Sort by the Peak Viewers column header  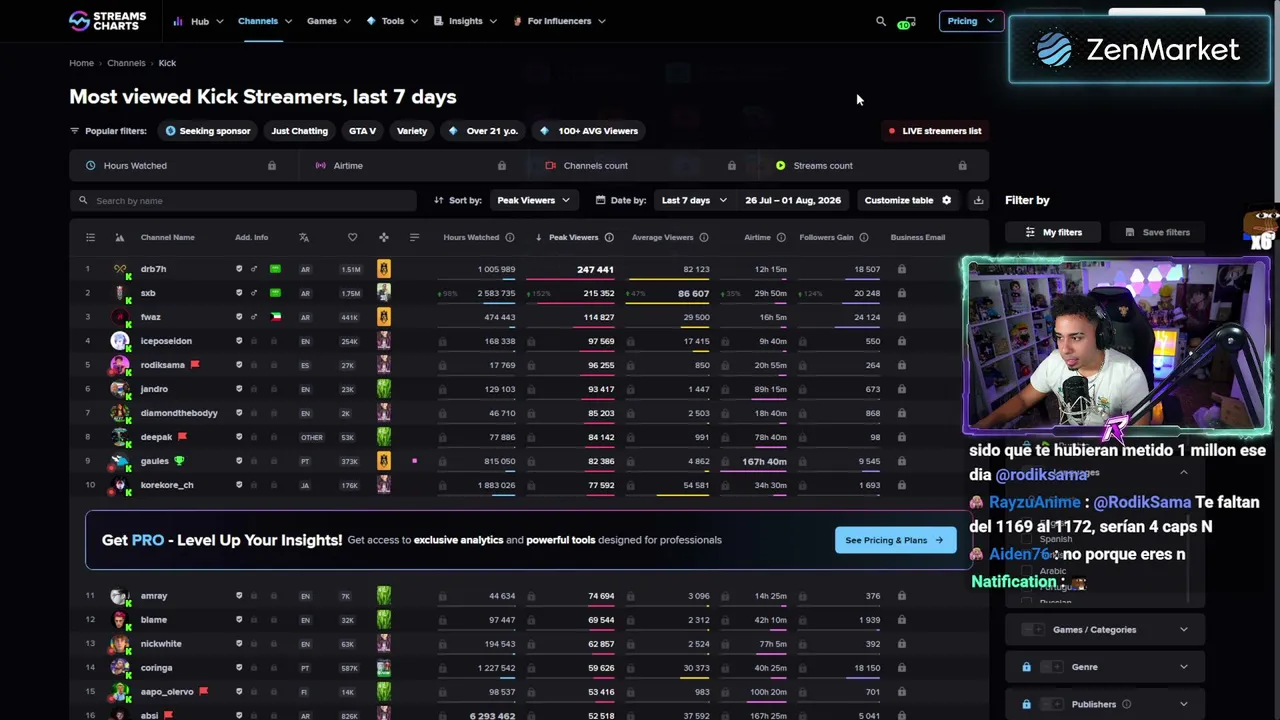pos(573,238)
